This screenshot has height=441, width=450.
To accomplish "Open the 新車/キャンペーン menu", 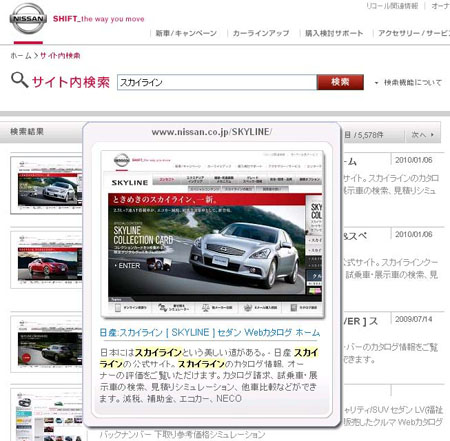I will (x=186, y=33).
